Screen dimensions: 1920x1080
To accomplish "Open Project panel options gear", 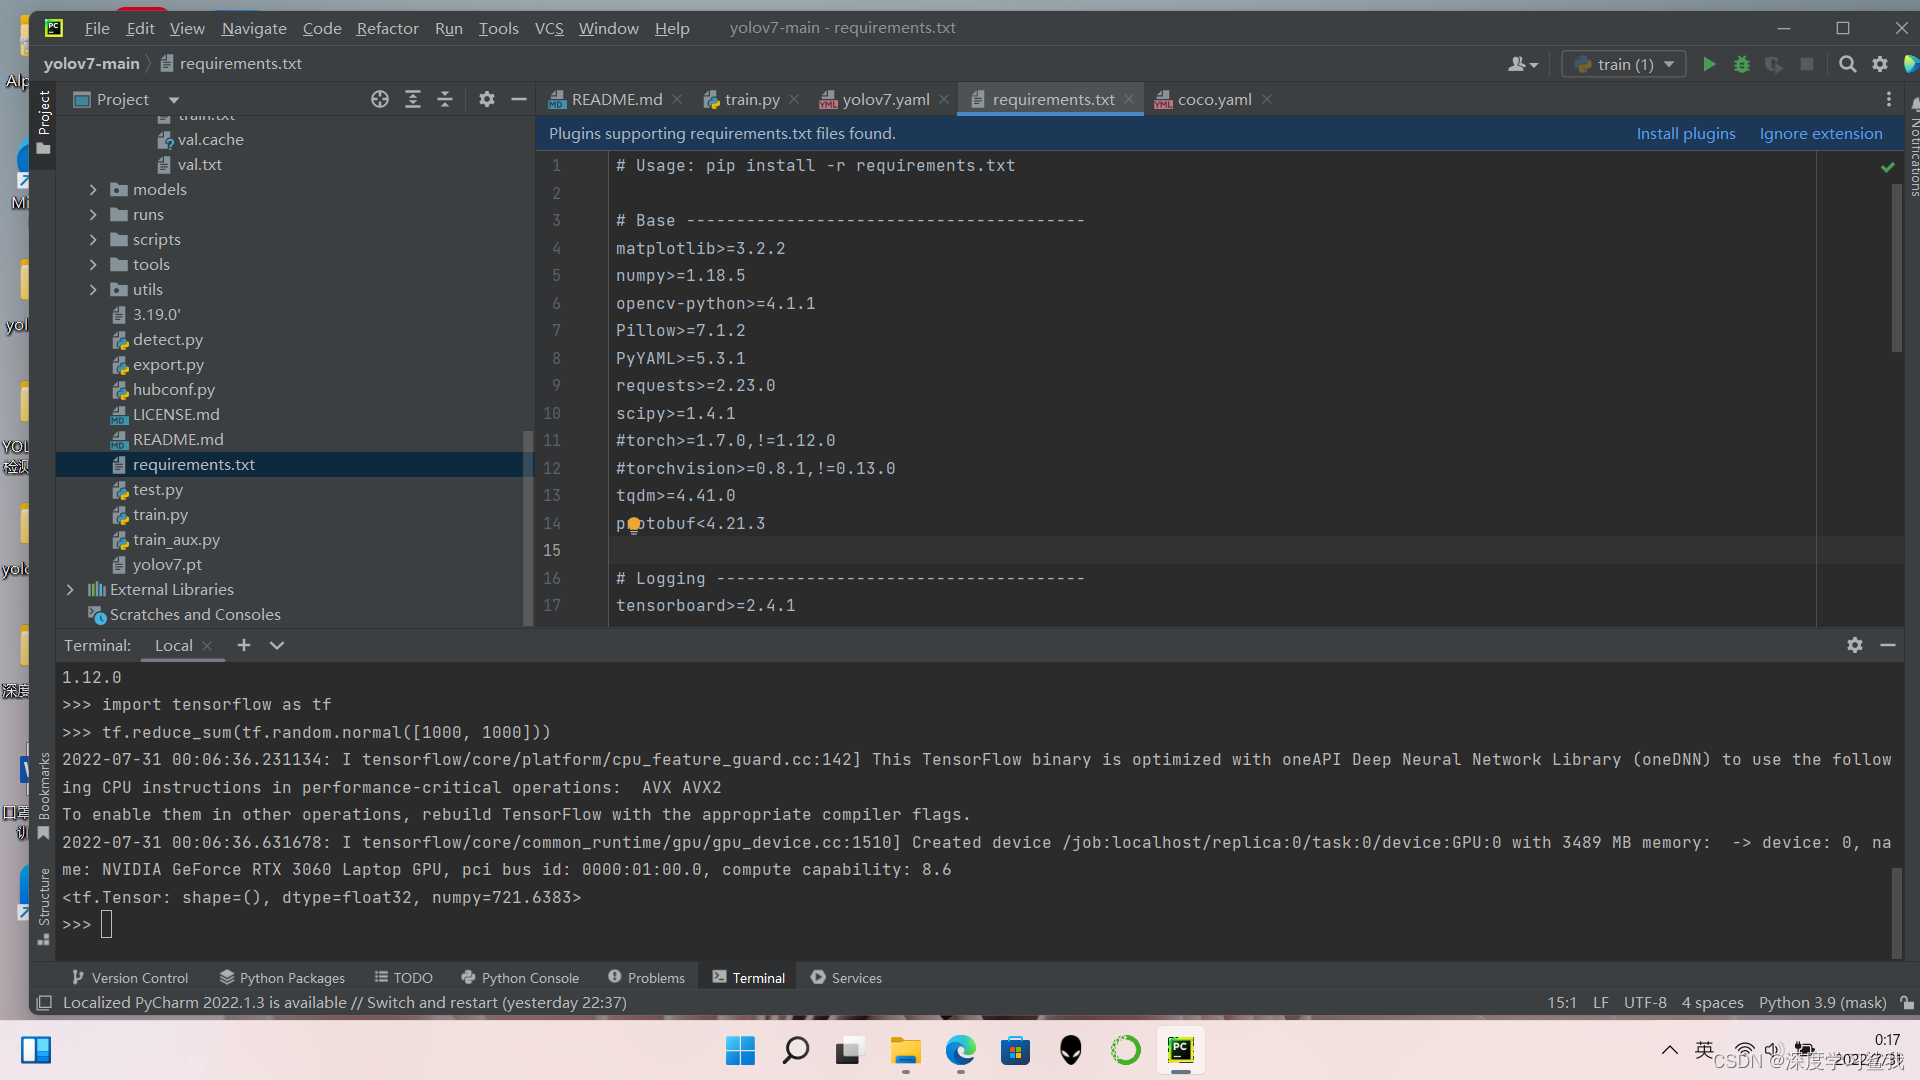I will (x=486, y=99).
